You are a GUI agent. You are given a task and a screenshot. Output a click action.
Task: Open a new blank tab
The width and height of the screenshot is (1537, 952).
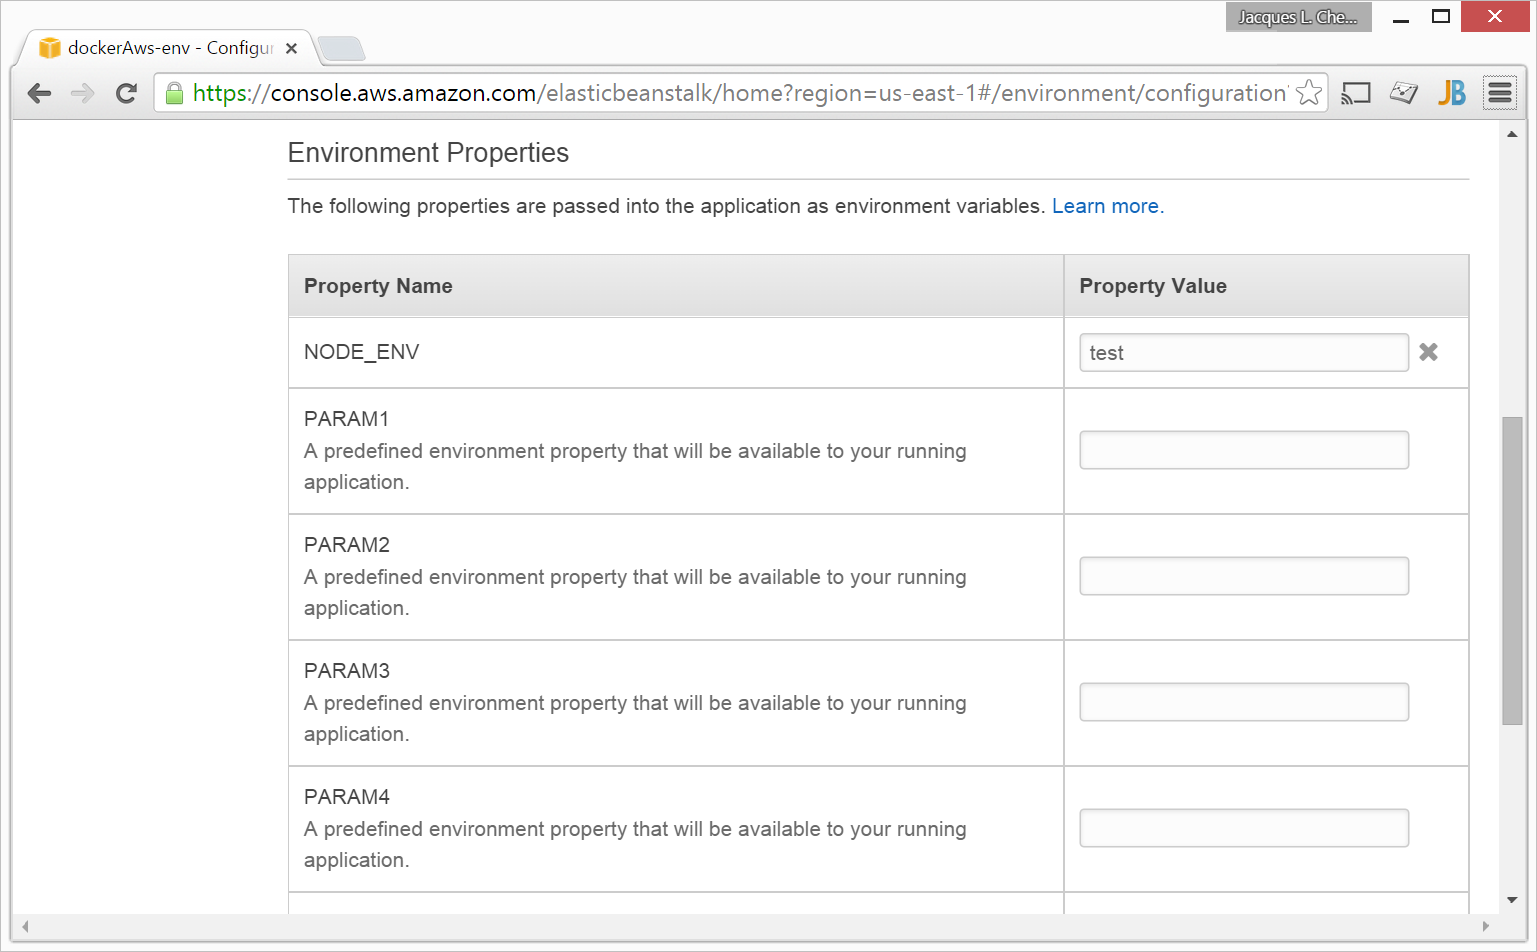coord(341,48)
